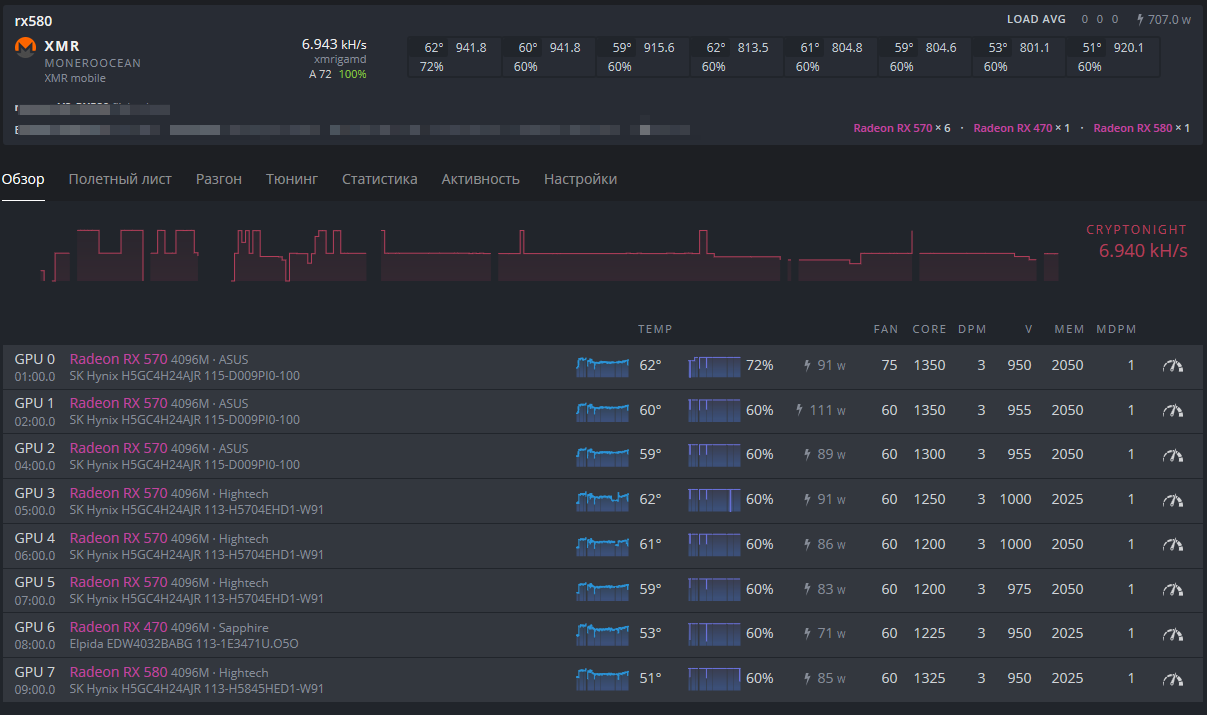Open GPU 1 fan speed mini chart
Image resolution: width=1207 pixels, height=715 pixels.
pyautogui.click(x=715, y=410)
